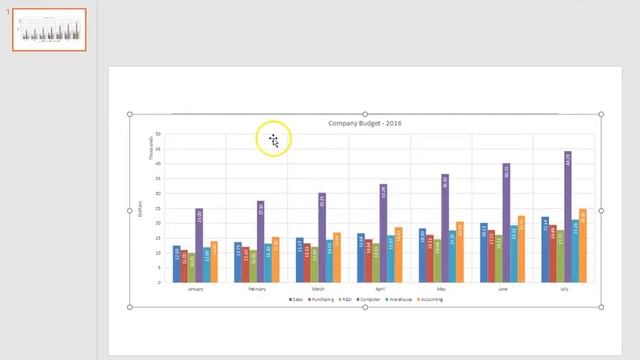Image resolution: width=640 pixels, height=360 pixels.
Task: Select the purple Computer bar for January
Action: 199,245
